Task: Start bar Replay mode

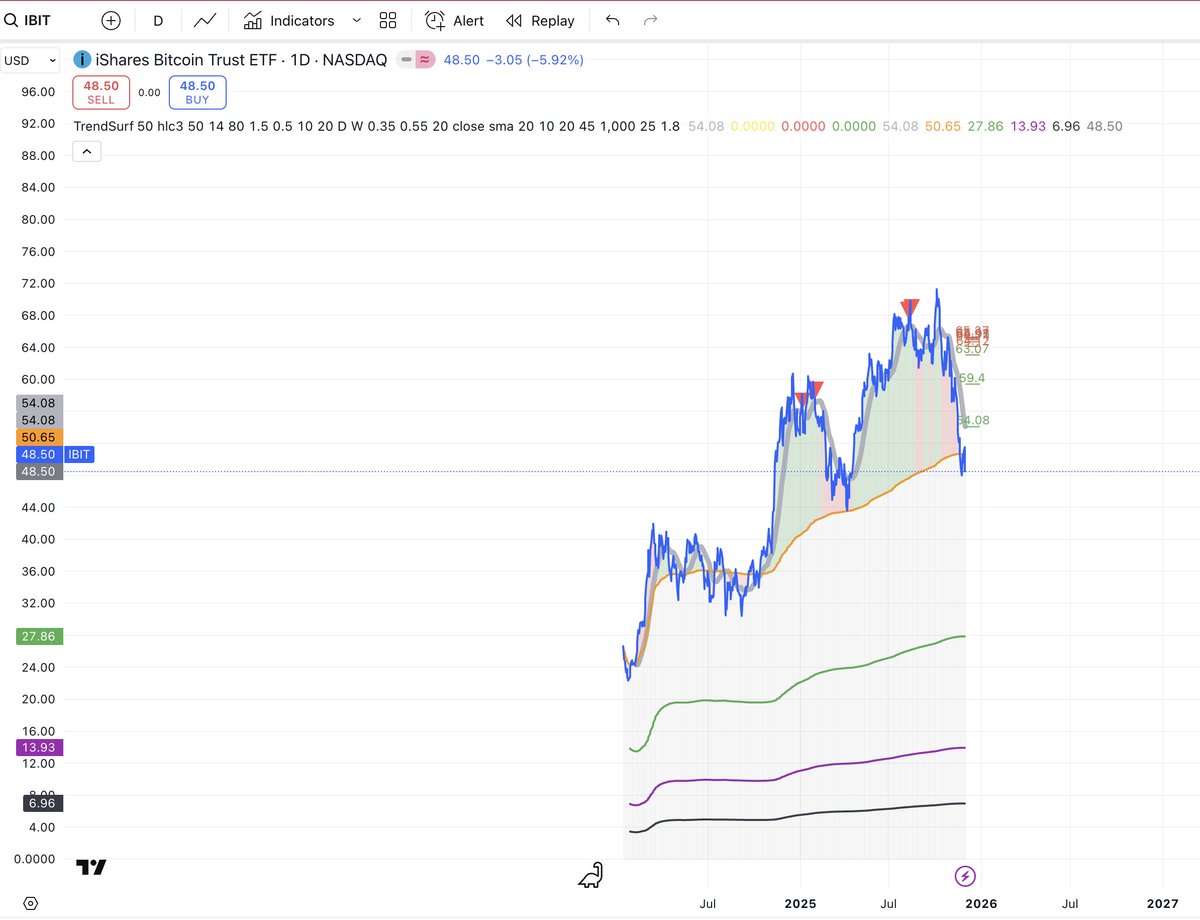Action: (540, 20)
